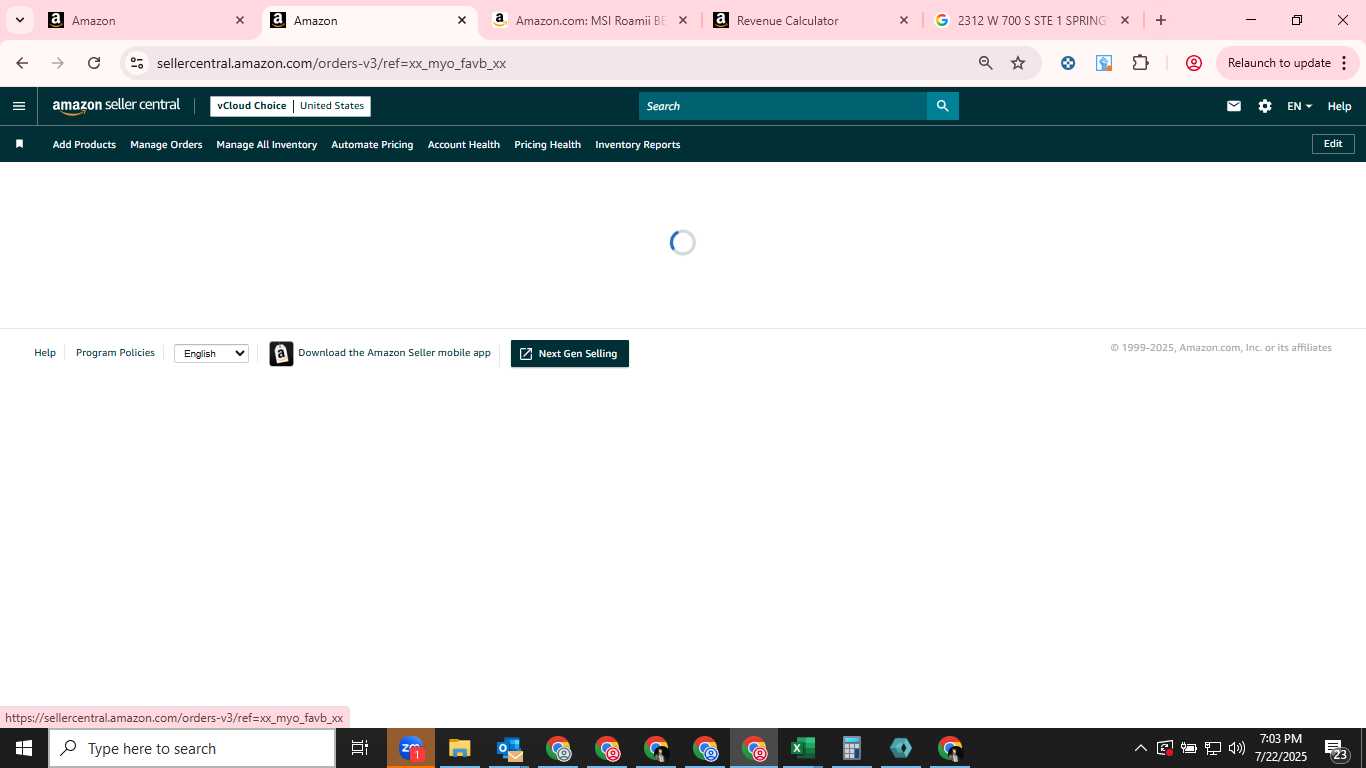
Task: Open Inventory Reports
Action: click(x=638, y=144)
